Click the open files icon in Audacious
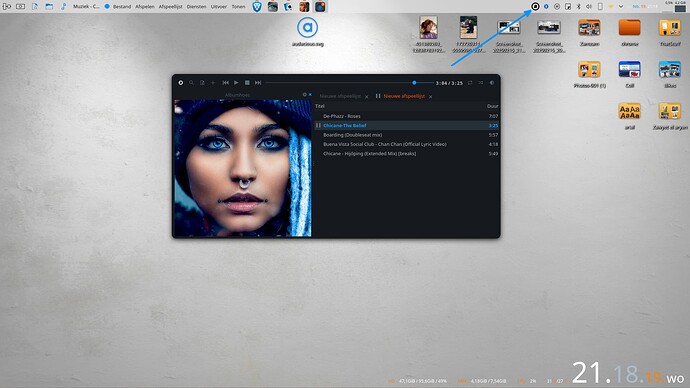The image size is (690, 388). pos(202,83)
